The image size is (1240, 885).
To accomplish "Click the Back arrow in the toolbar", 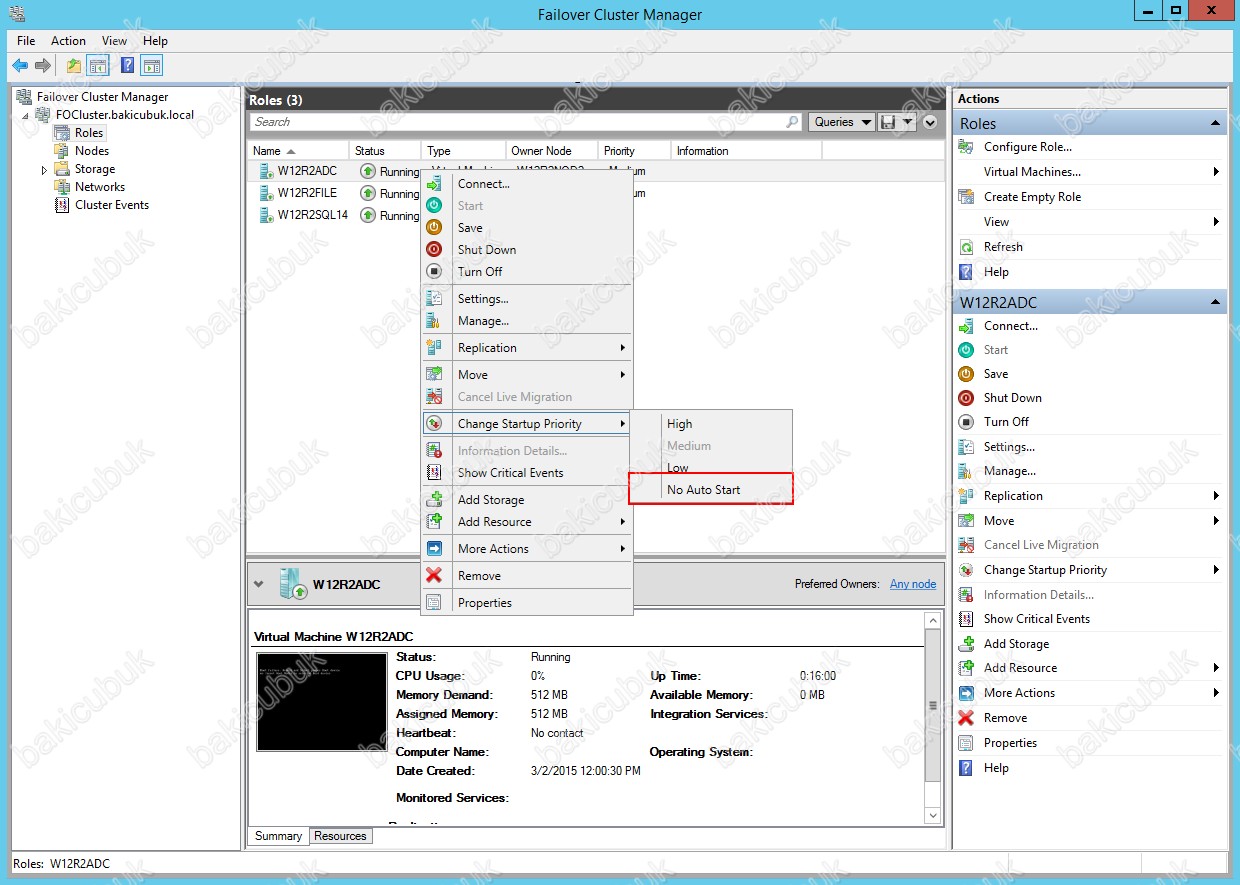I will [19, 66].
